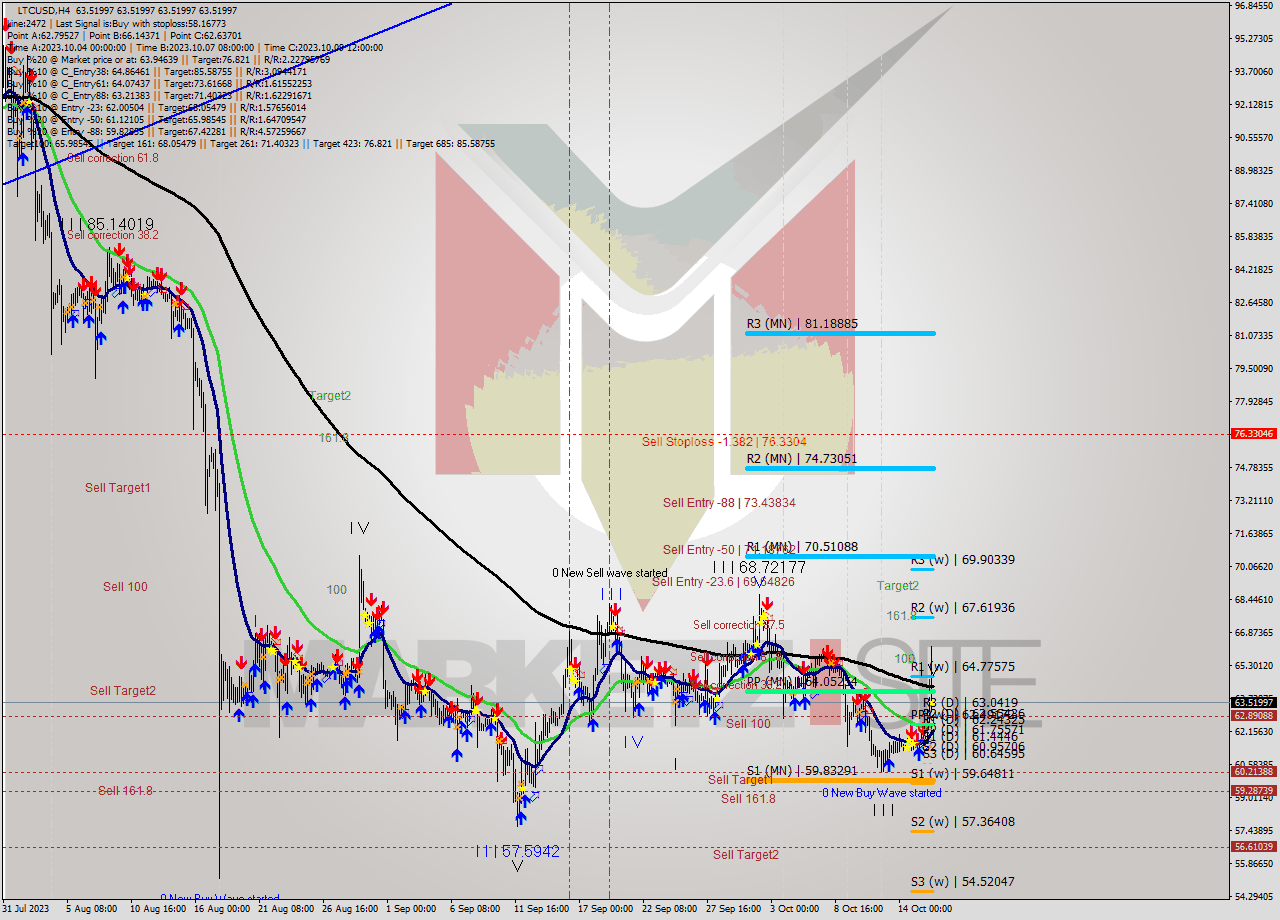Viewport: 1280px width, 920px height.
Task: Click the 'Sell Entry -88 | 73.43834' label
Action: pos(729,503)
